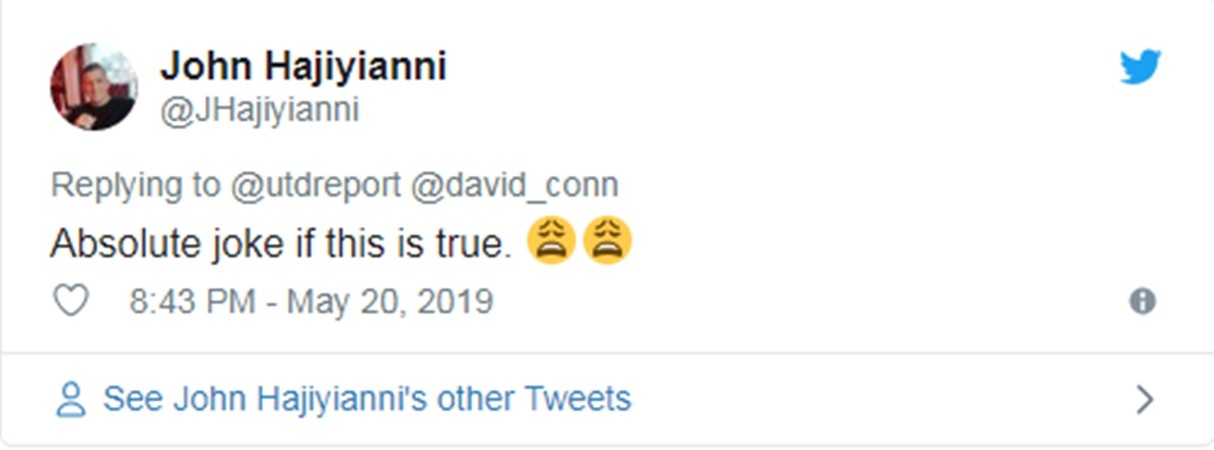This screenshot has width=1214, height=450.
Task: See John Hajiyianni's other Tweets
Action: (367, 399)
